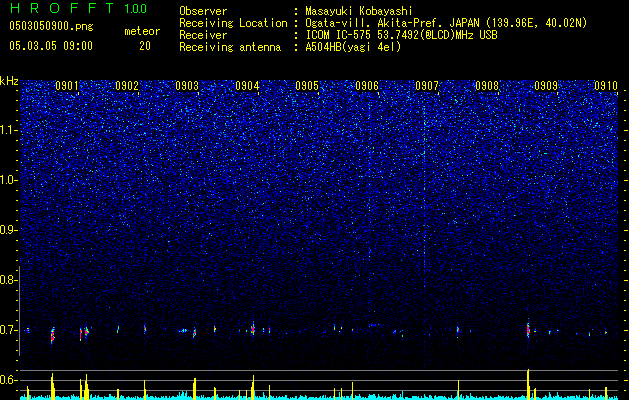629x400 pixels.
Task: Click the Observer label
Action: [x=203, y=11]
